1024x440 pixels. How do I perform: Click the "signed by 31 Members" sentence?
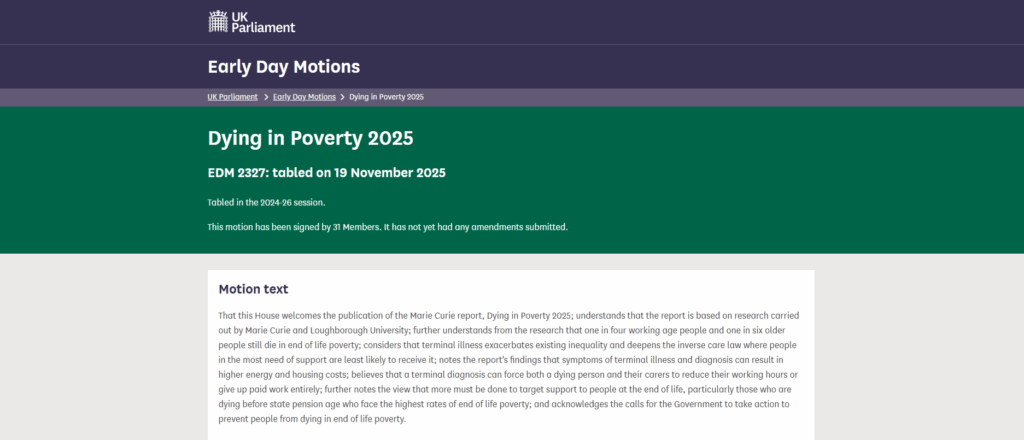tap(387, 227)
